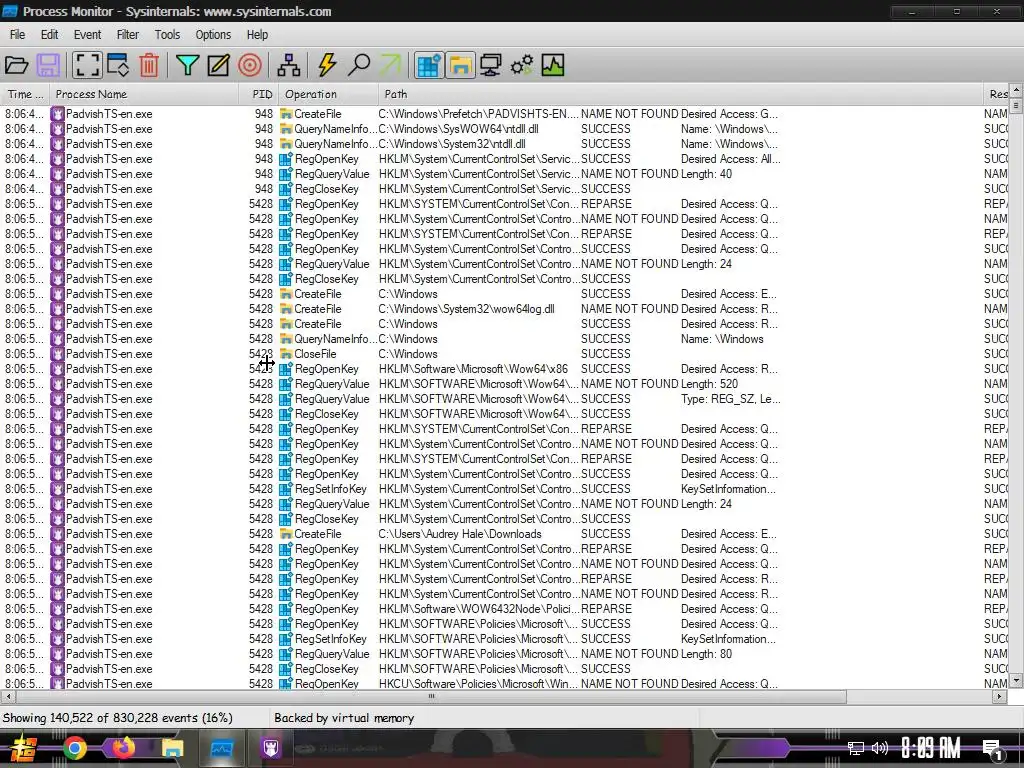Open the File menu
Screen dimensions: 1024x768
18,35
